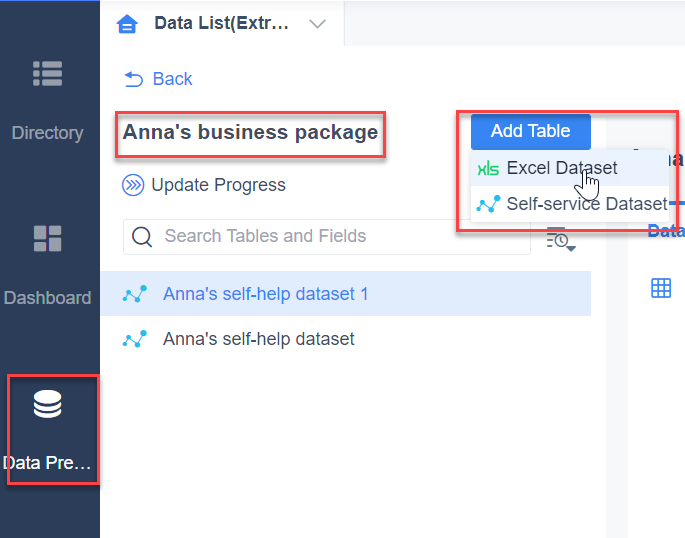Image resolution: width=685 pixels, height=538 pixels.
Task: Open the sort by time dropdown icon
Action: 561,239
